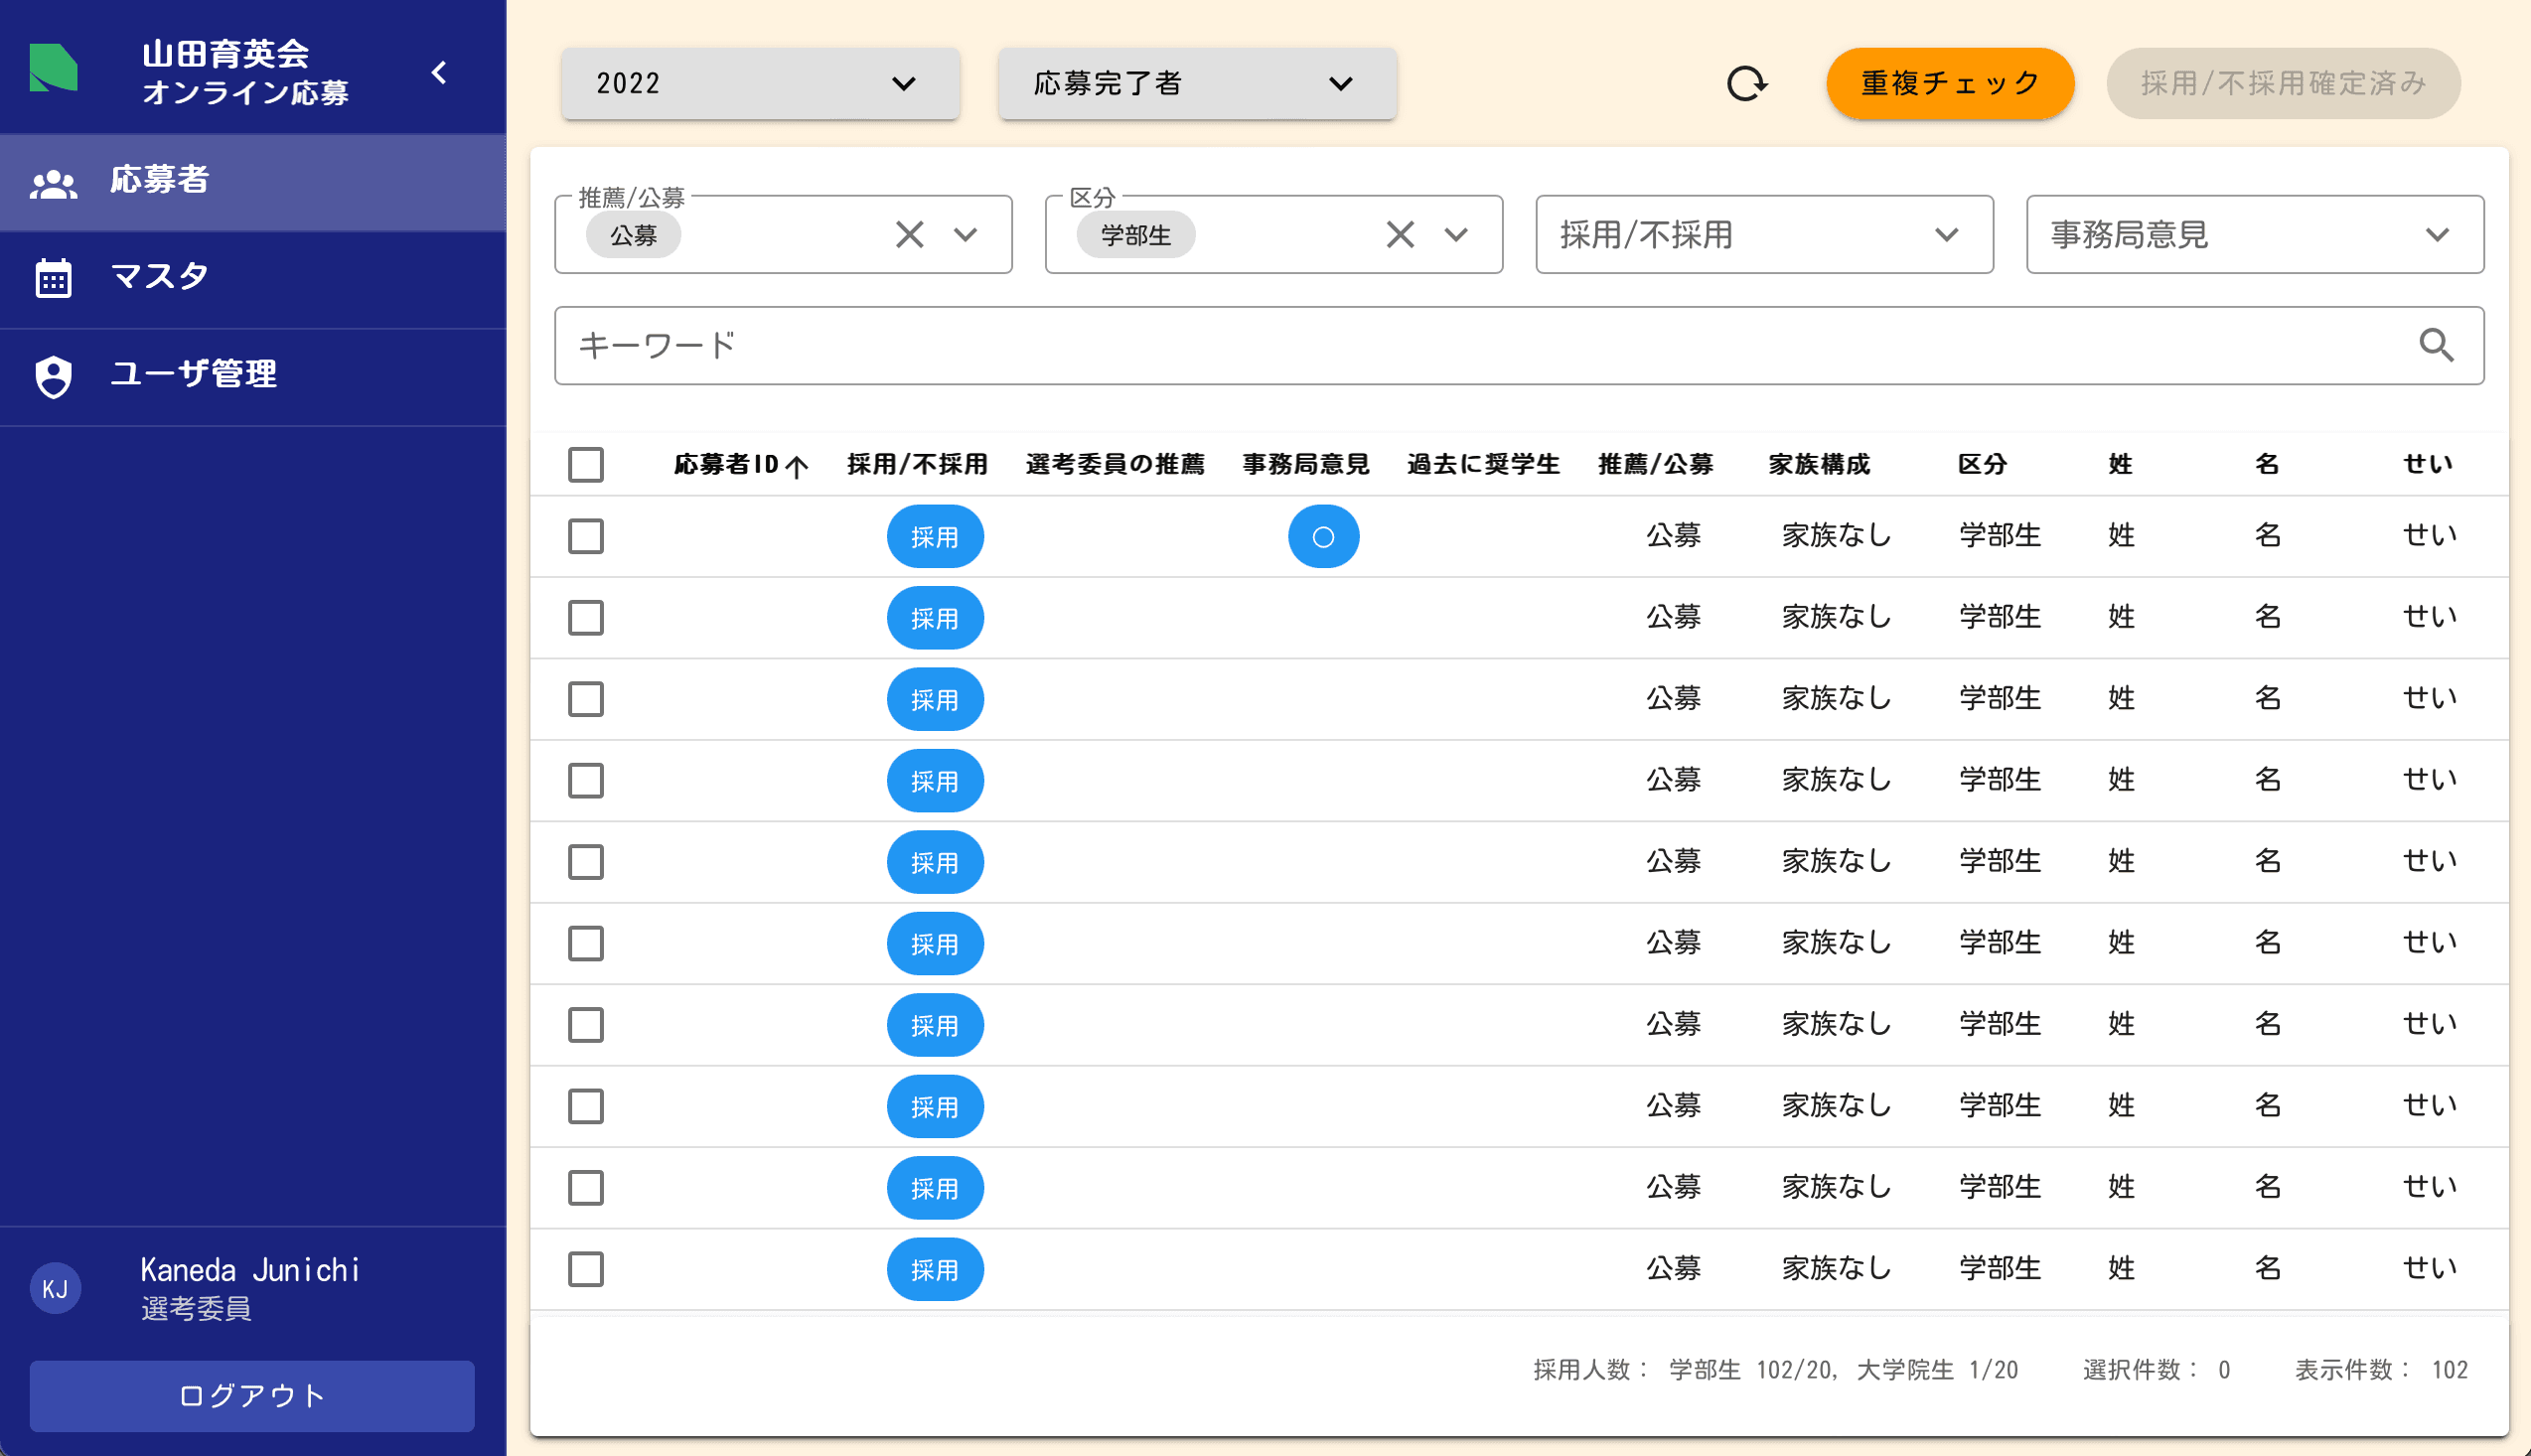This screenshot has height=1456, width=2531.
Task: Open ユーザ管理 via the shield icon
Action: click(52, 377)
